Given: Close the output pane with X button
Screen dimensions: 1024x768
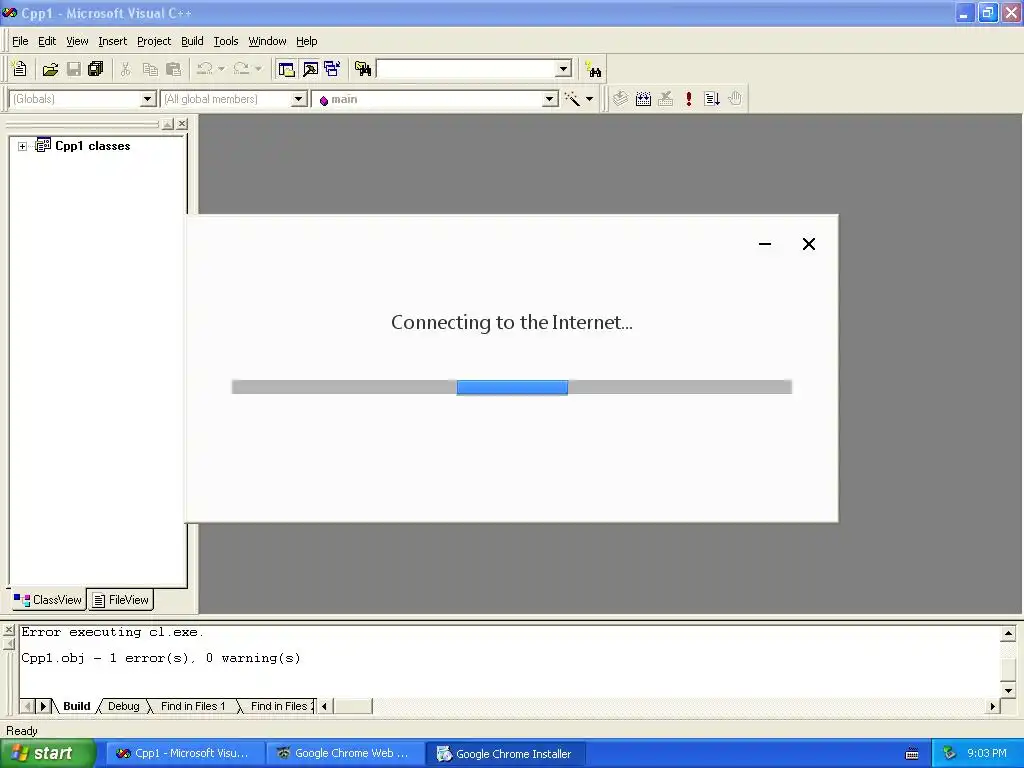Looking at the screenshot, I should point(9,630).
